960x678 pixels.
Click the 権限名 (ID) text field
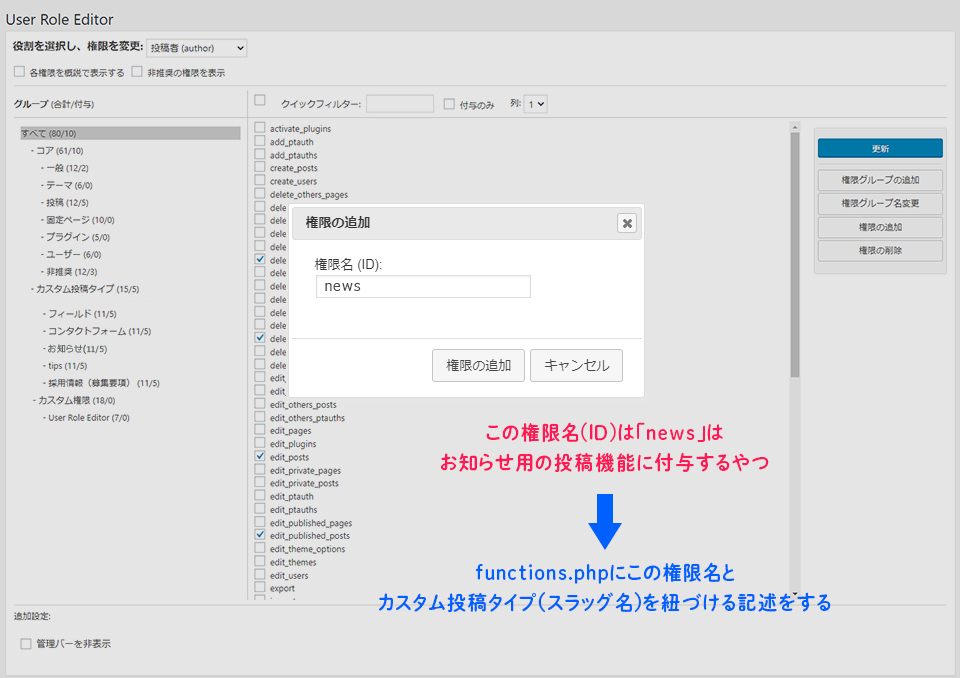click(x=423, y=287)
